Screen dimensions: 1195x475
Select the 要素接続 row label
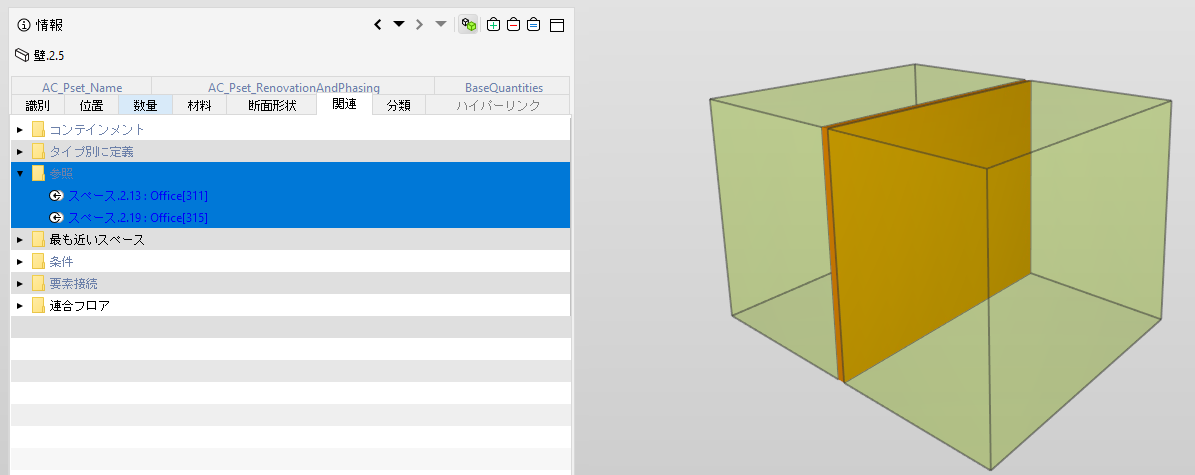pos(73,284)
